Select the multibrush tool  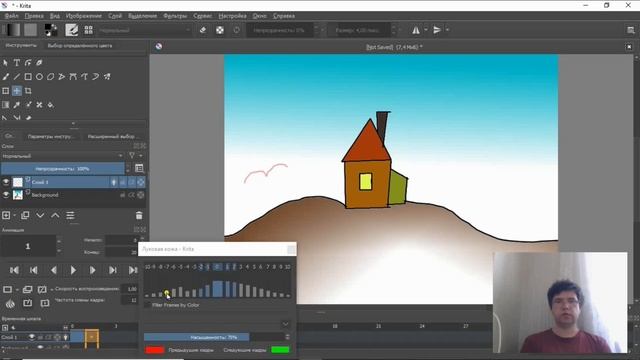pos(107,77)
